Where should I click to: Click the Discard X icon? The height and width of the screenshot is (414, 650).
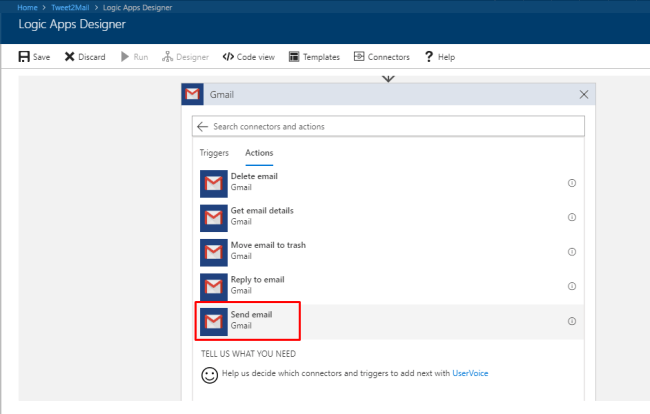[x=69, y=57]
